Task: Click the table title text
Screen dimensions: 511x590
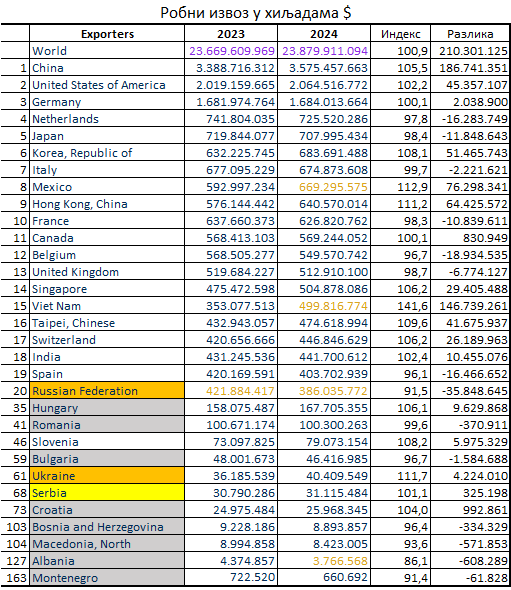Action: point(256,12)
